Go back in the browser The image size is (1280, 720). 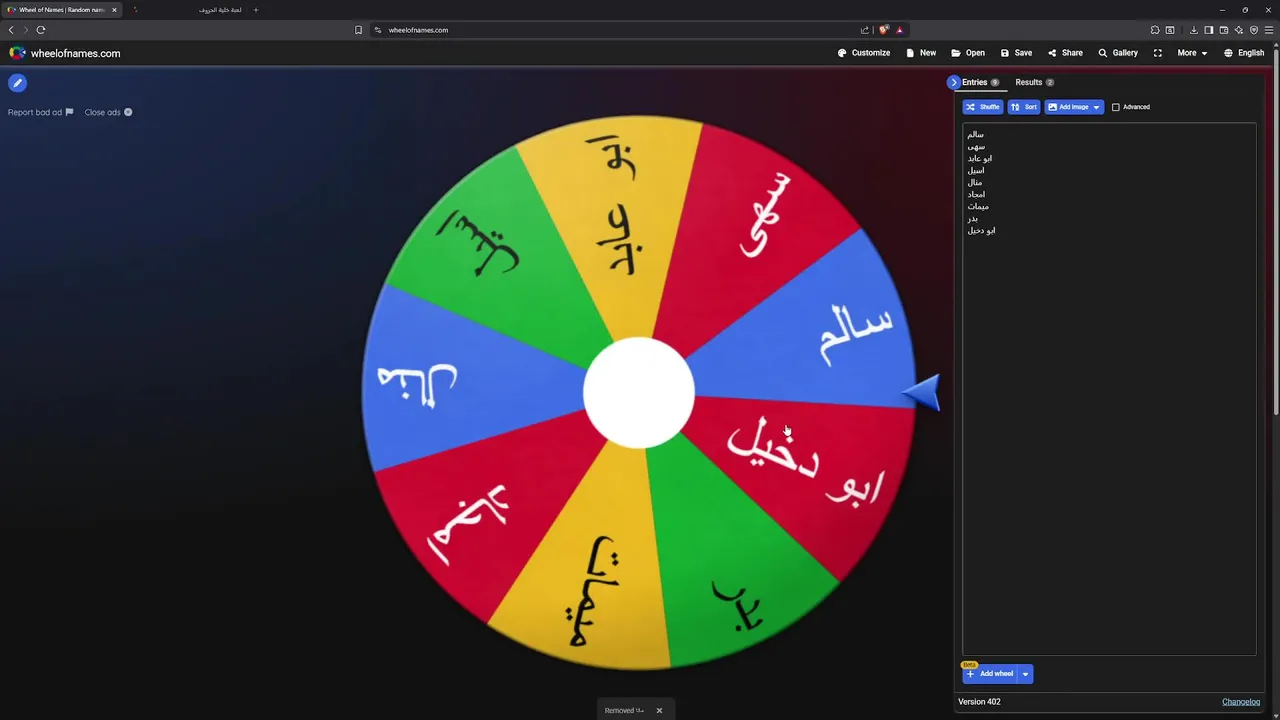pyautogui.click(x=11, y=30)
